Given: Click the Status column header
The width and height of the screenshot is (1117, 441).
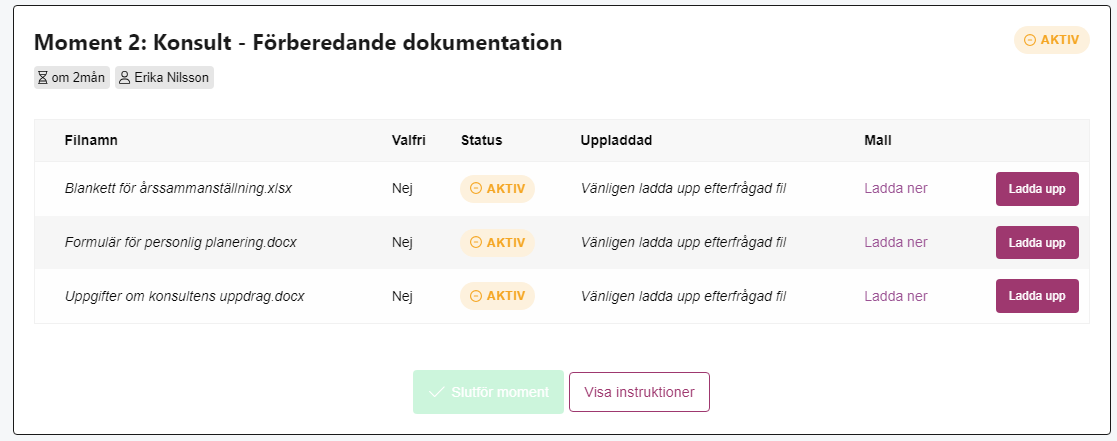Looking at the screenshot, I should [482, 140].
